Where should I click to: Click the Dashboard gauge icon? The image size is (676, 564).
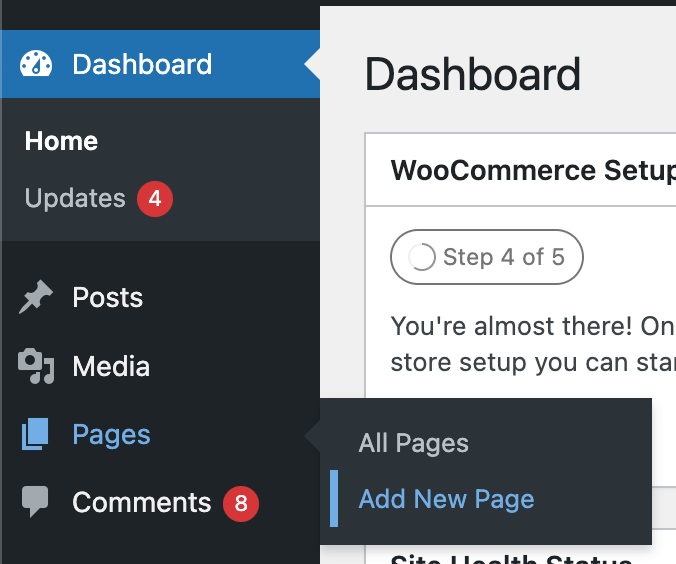[x=36, y=65]
